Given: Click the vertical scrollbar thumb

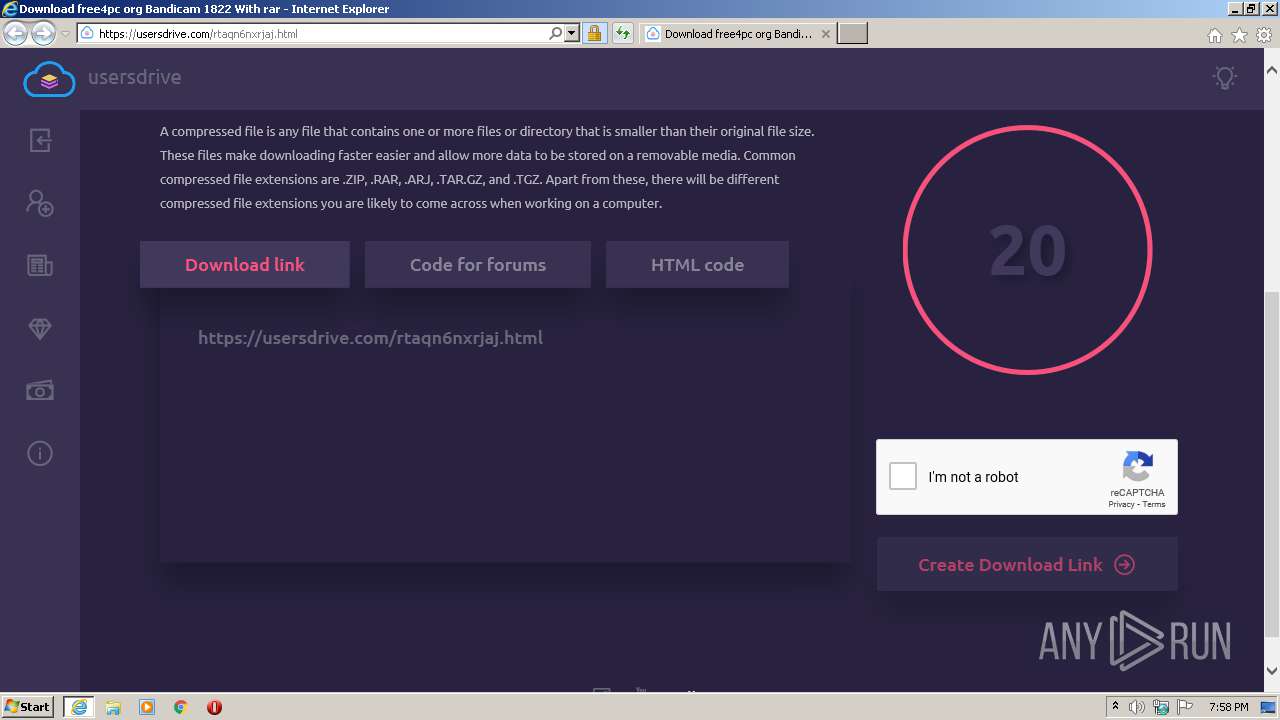Looking at the screenshot, I should [1271, 465].
